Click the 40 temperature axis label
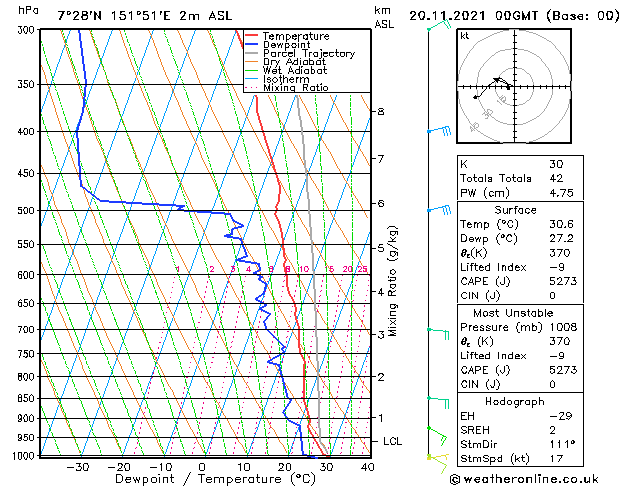629x486 pixels. coord(367,467)
